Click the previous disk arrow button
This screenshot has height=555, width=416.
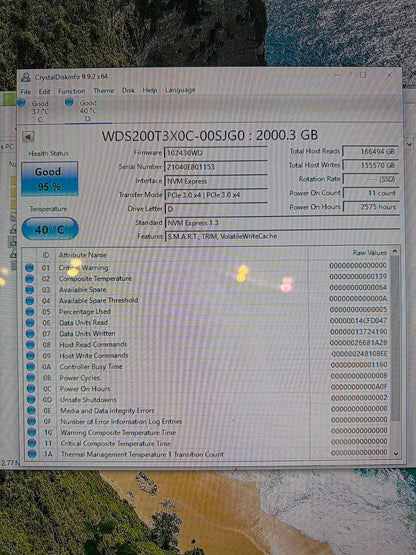coord(28,137)
